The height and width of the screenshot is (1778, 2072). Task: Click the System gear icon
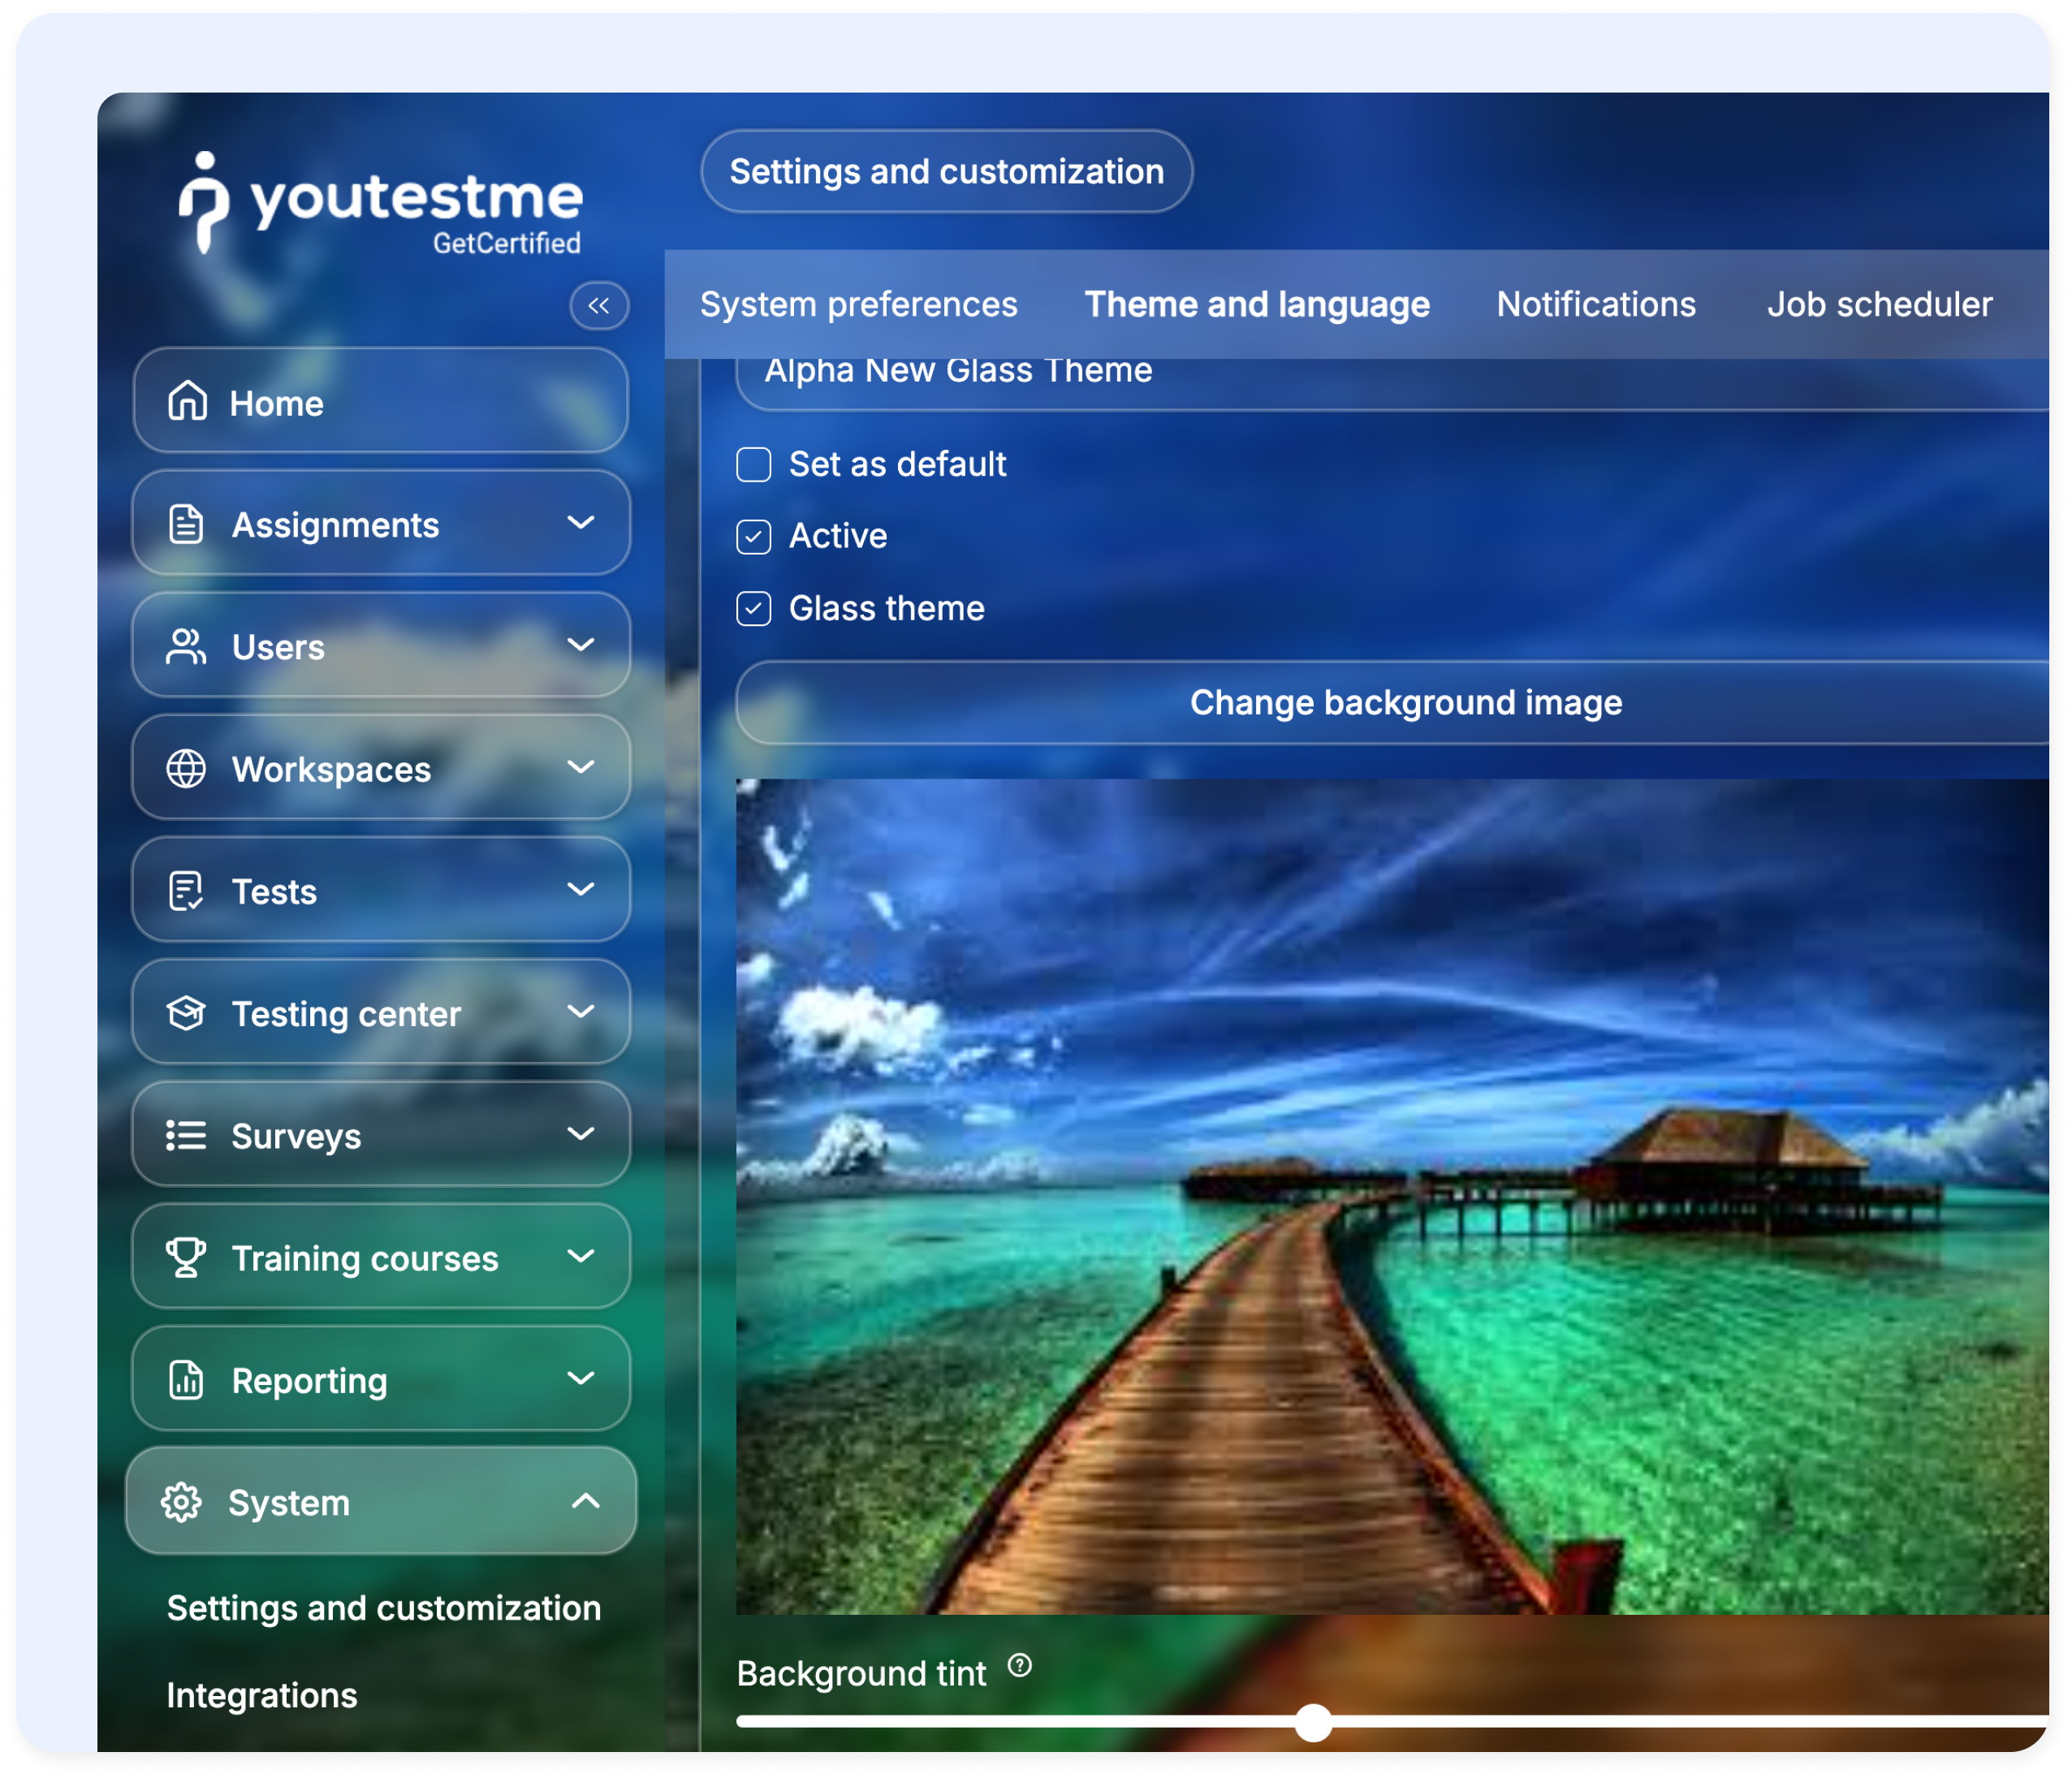[x=182, y=1502]
